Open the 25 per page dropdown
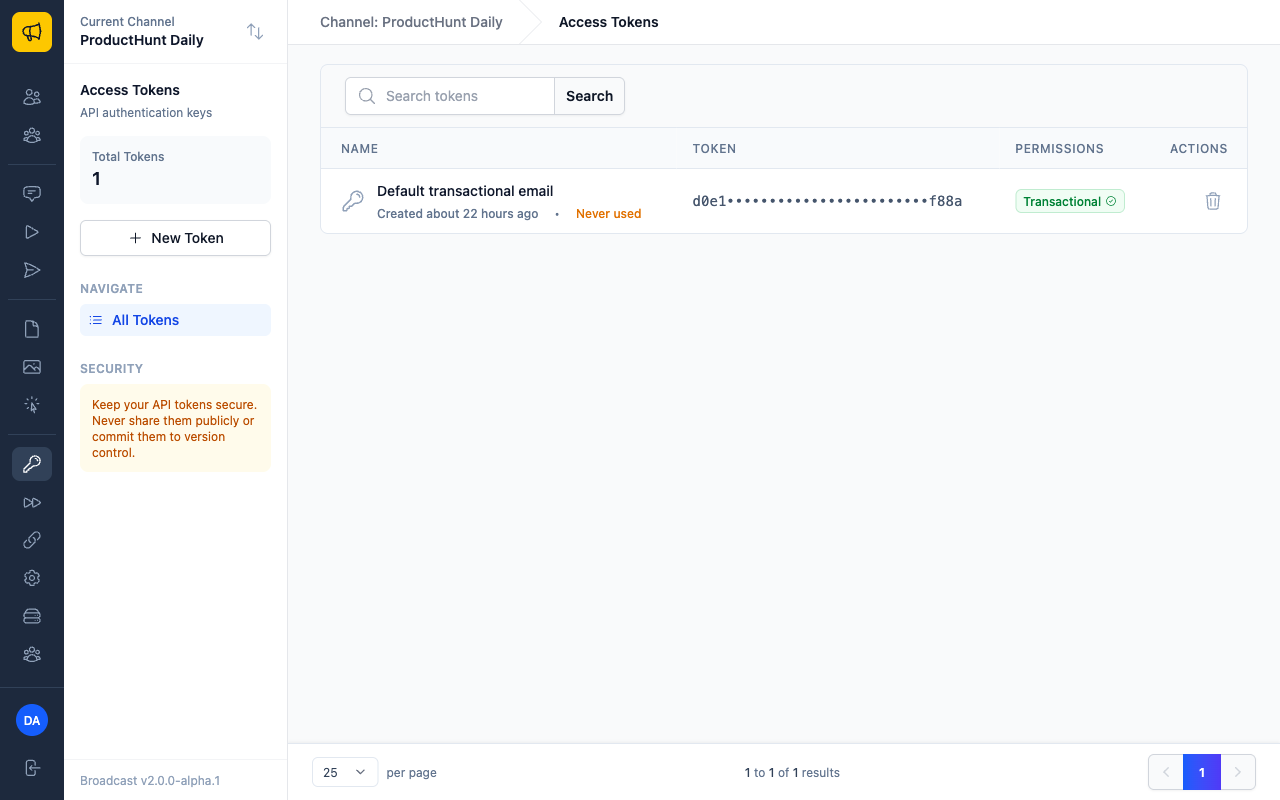The width and height of the screenshot is (1280, 800). 345,772
